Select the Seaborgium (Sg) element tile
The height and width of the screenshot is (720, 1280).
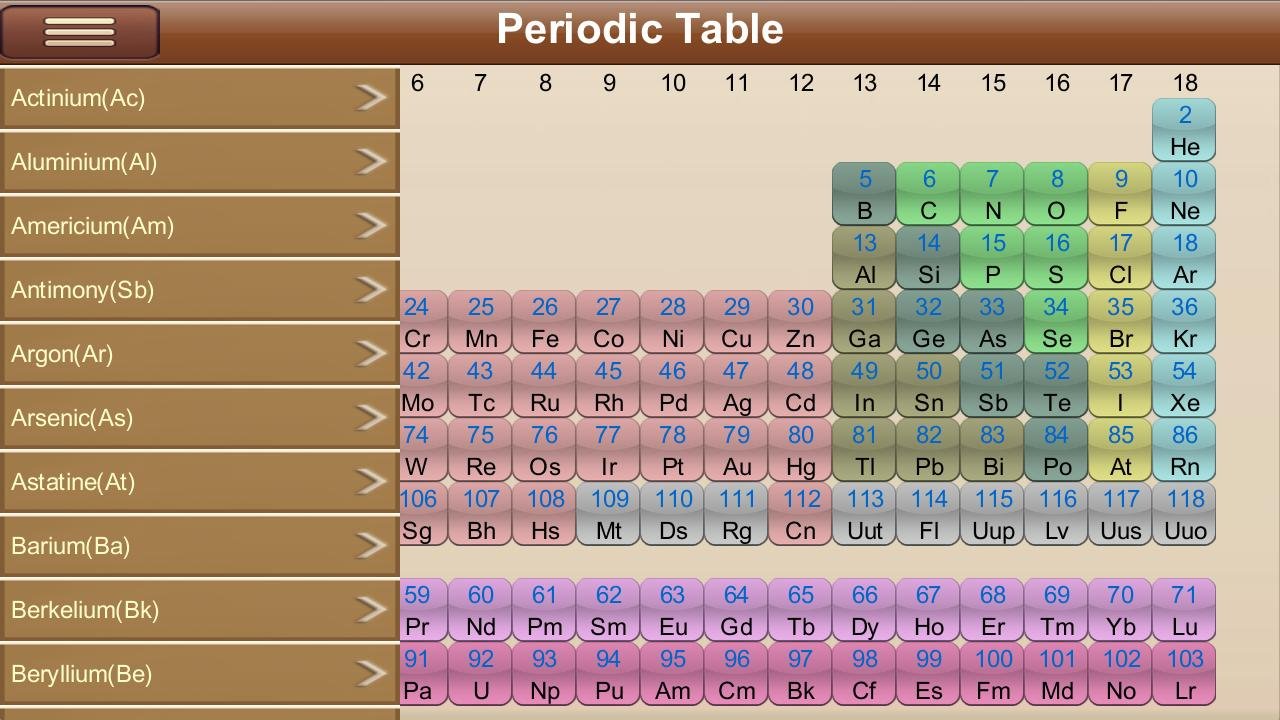423,514
